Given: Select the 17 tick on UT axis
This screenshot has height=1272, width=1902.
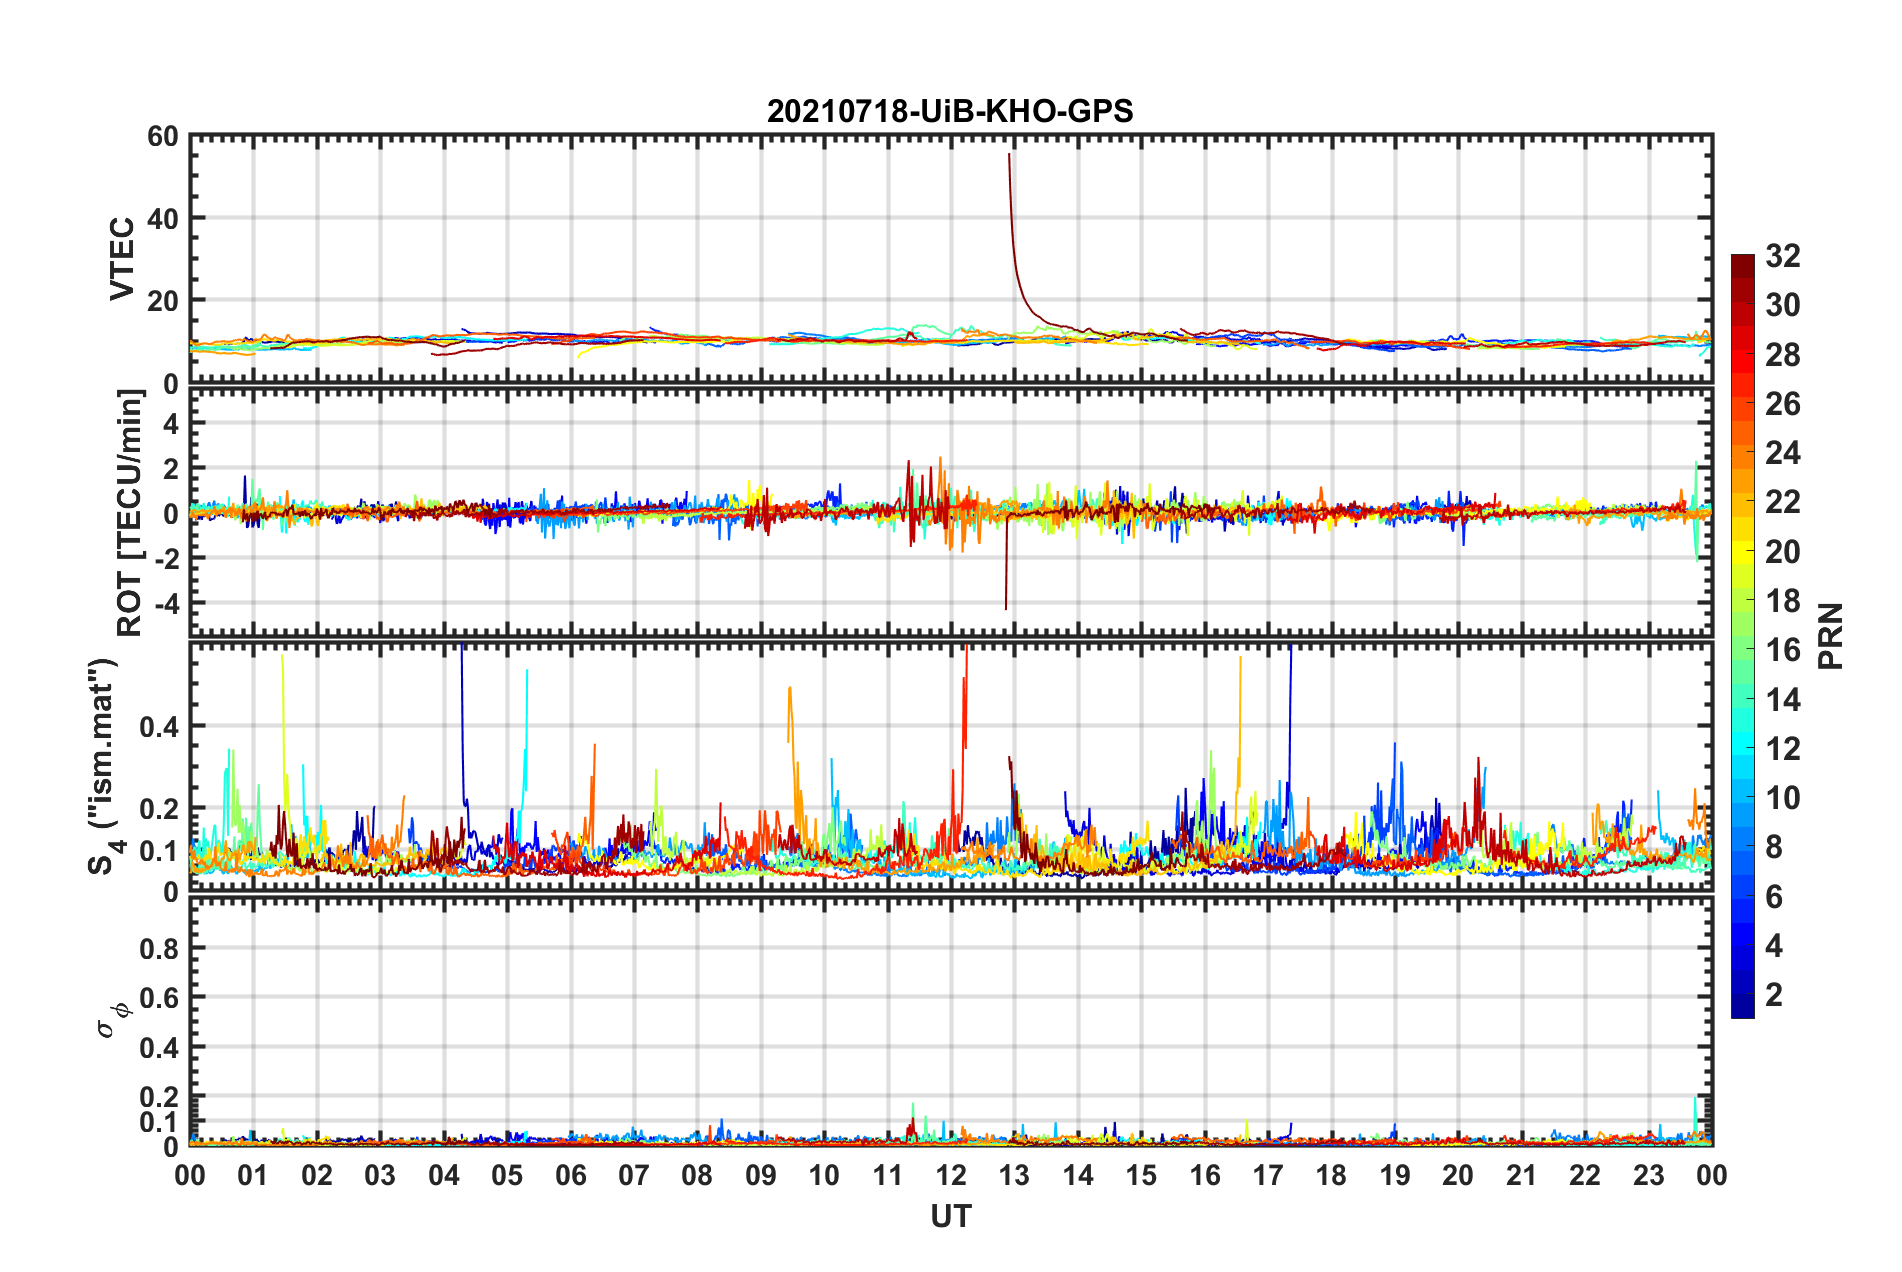Looking at the screenshot, I should click(x=1268, y=1175).
